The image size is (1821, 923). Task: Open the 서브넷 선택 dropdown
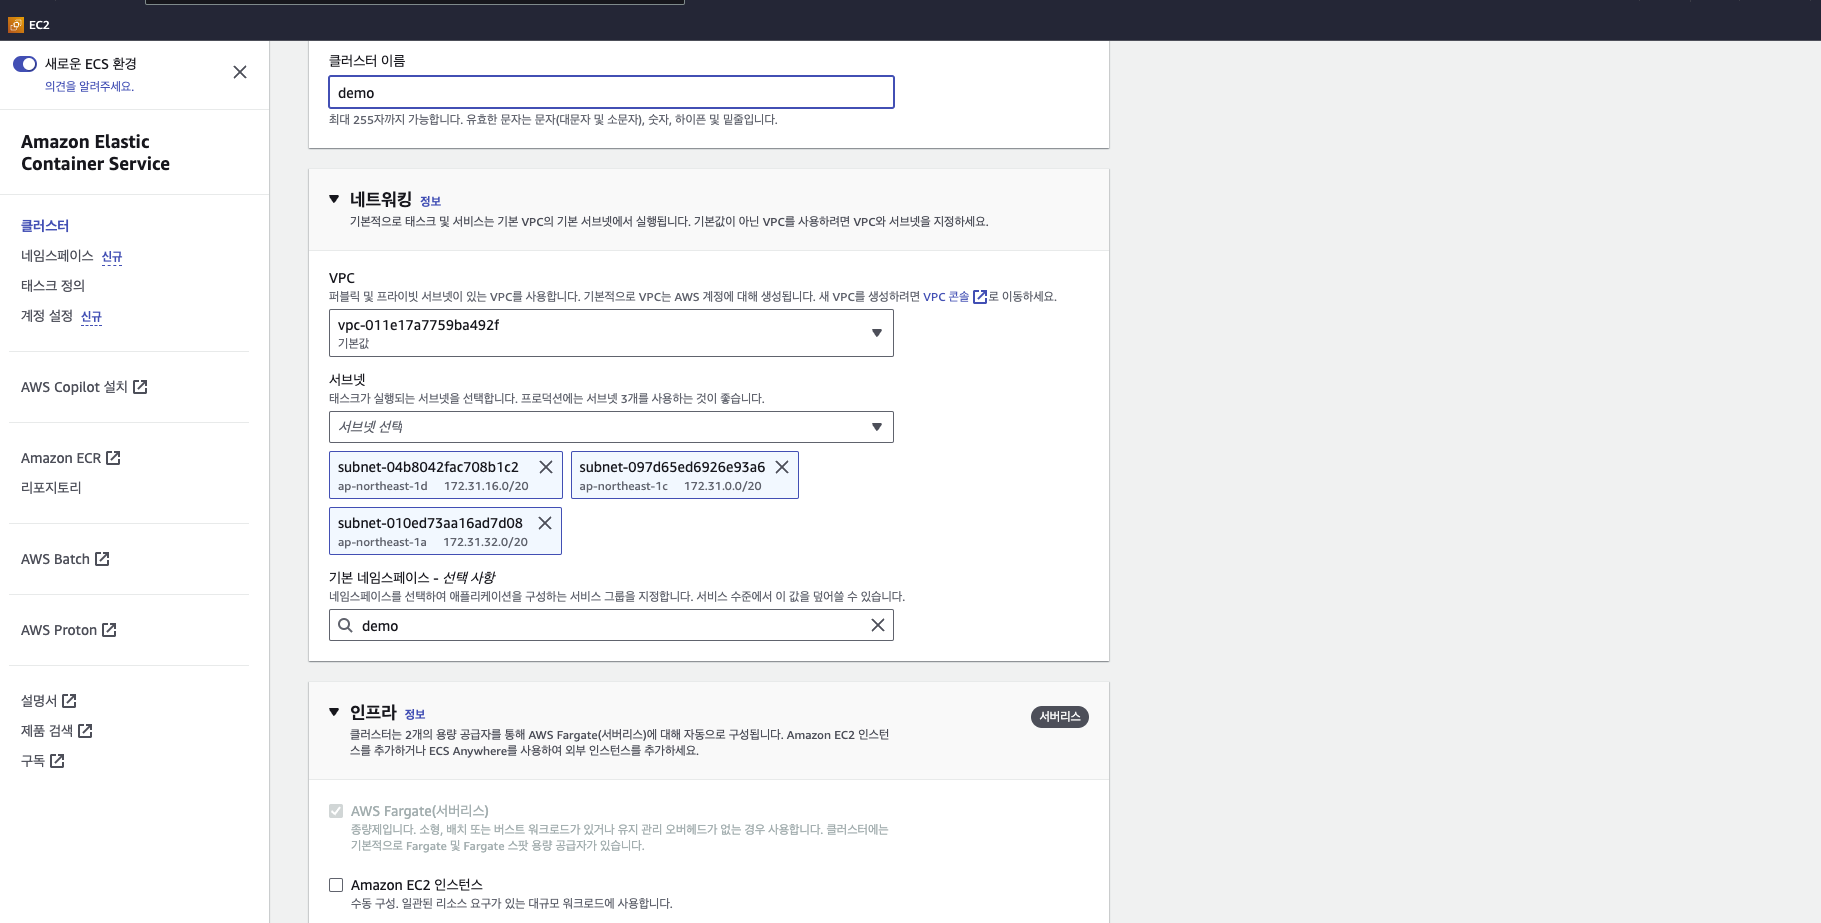tap(611, 427)
